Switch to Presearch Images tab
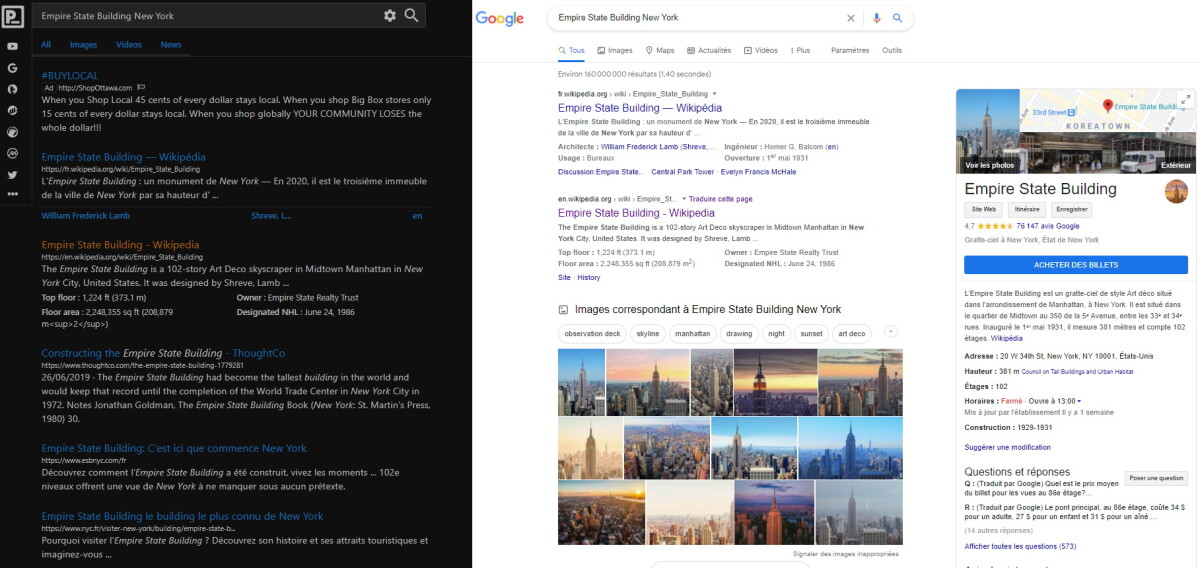Screen dimensions: 1200x568 (84, 45)
